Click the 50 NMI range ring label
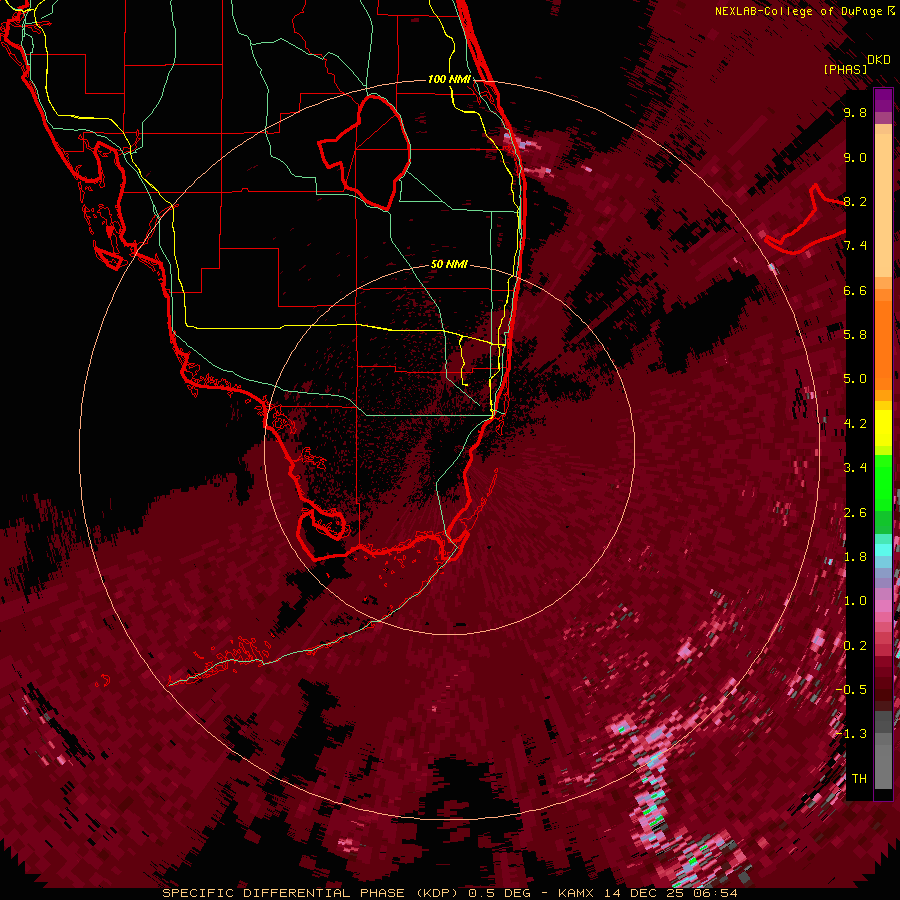This screenshot has width=900, height=900. (449, 264)
